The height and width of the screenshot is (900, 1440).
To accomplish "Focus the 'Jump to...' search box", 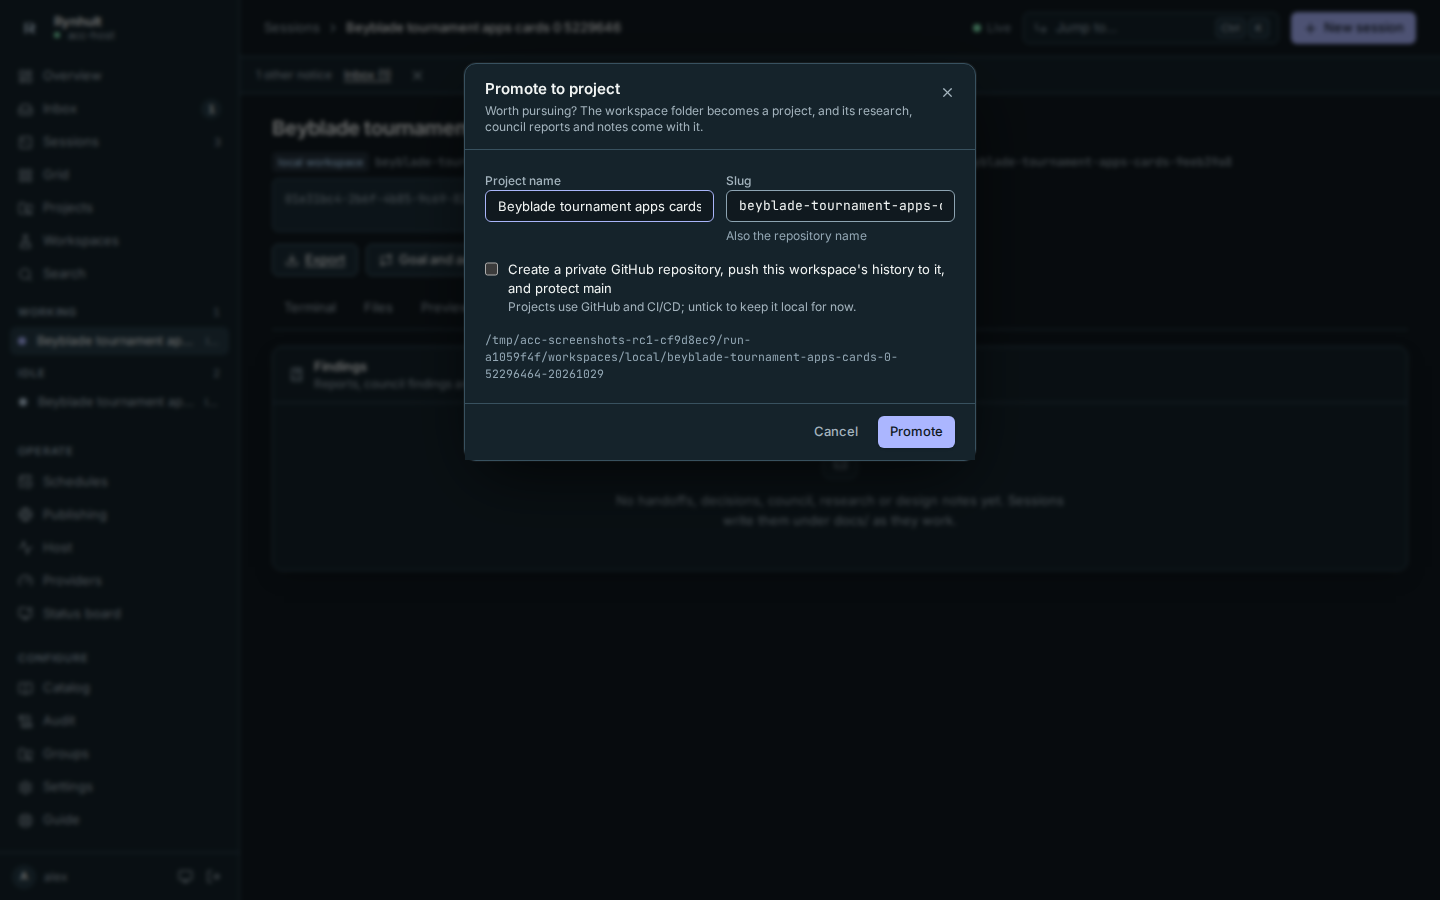I will coord(1150,28).
